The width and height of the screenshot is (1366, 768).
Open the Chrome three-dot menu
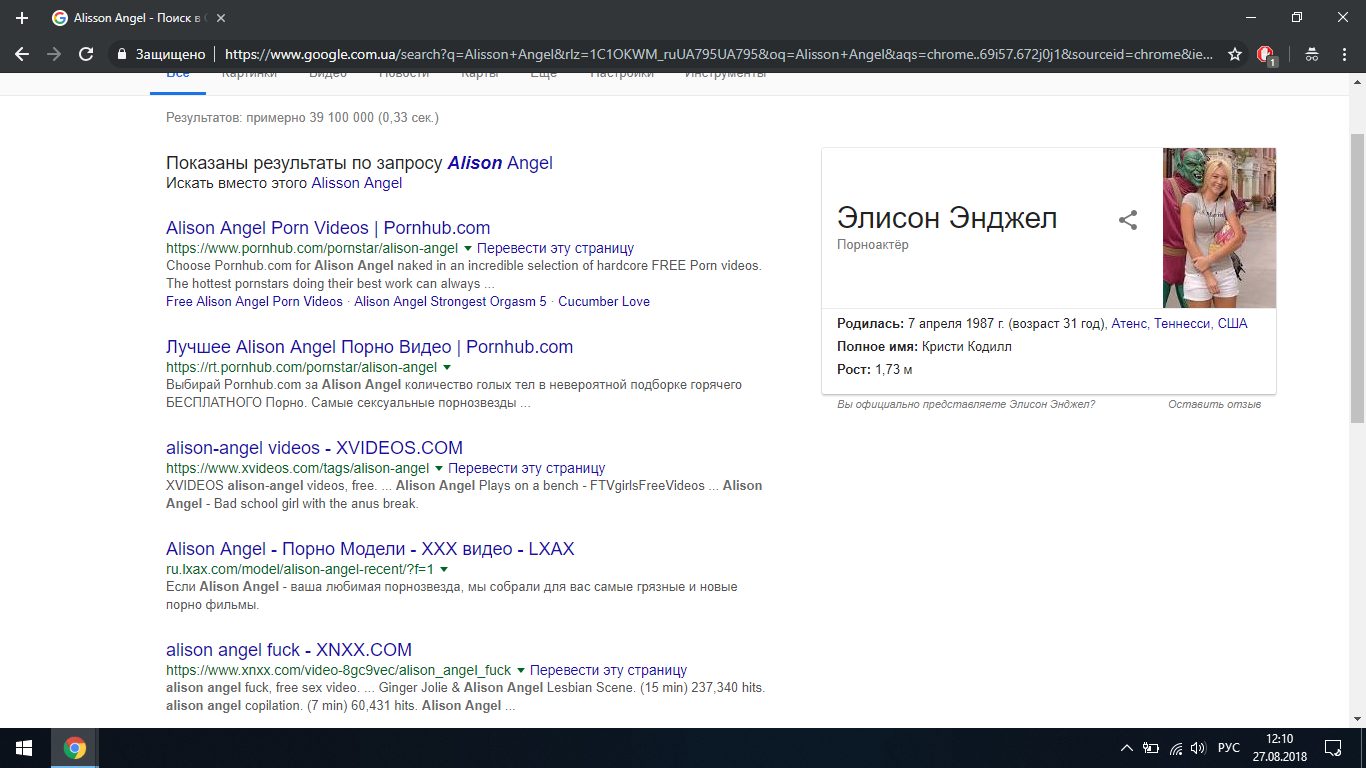pos(1345,54)
